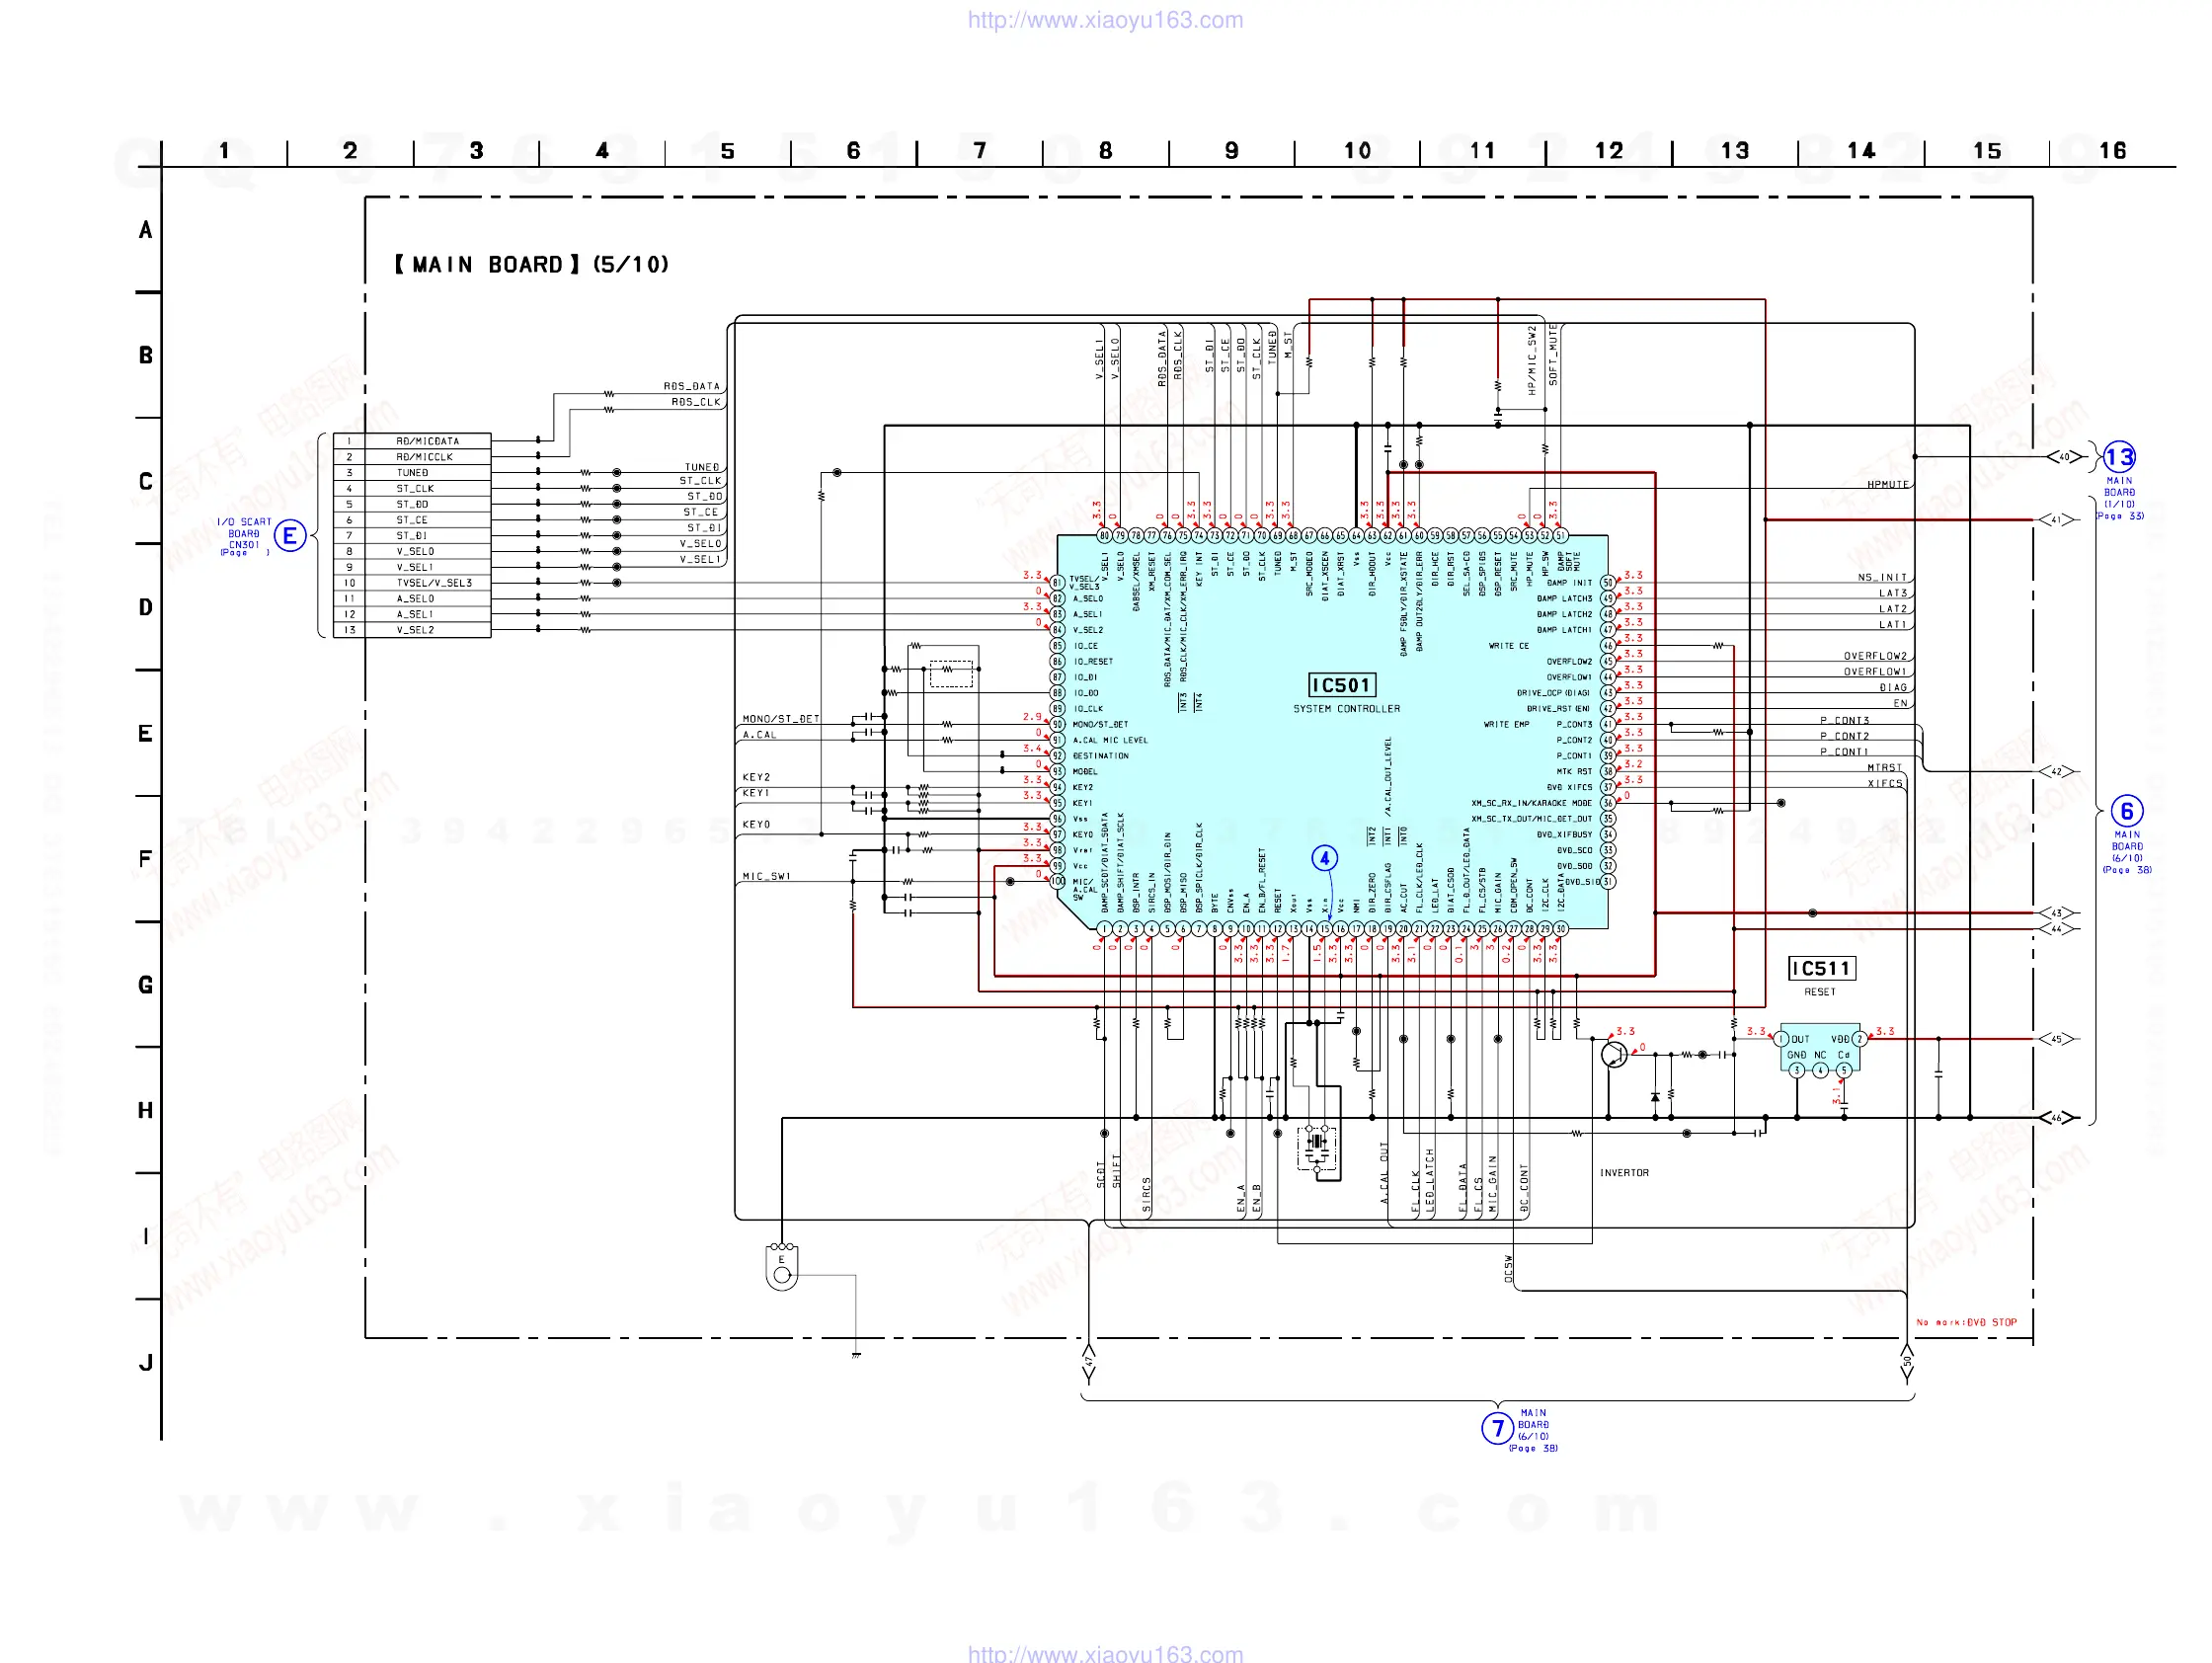
Task: Click off-page connector arrow 46
Action: click(2056, 1118)
